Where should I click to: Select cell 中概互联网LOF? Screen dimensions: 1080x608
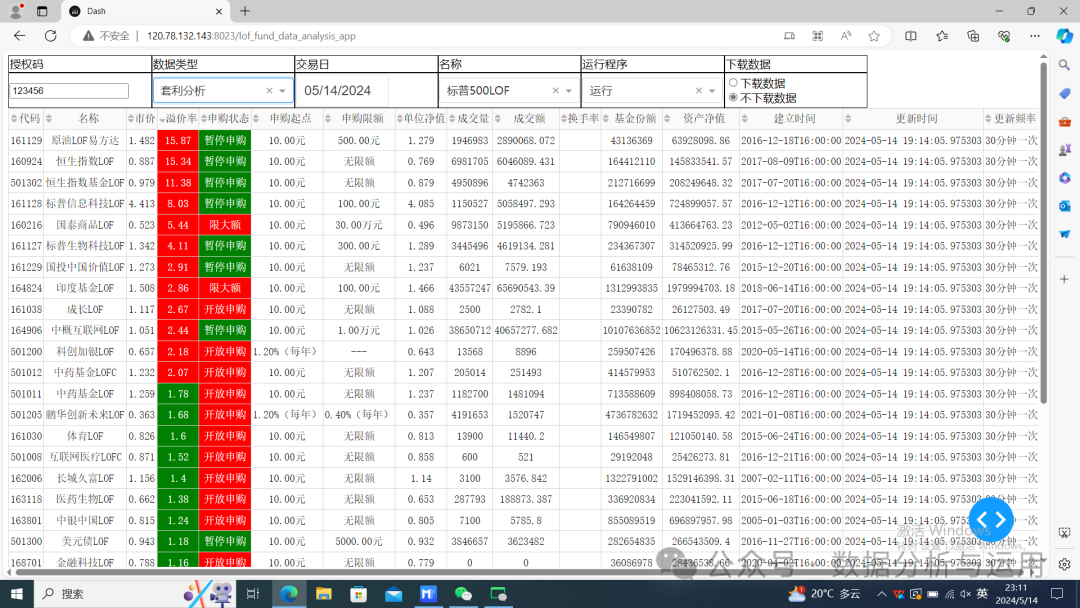[85, 331]
